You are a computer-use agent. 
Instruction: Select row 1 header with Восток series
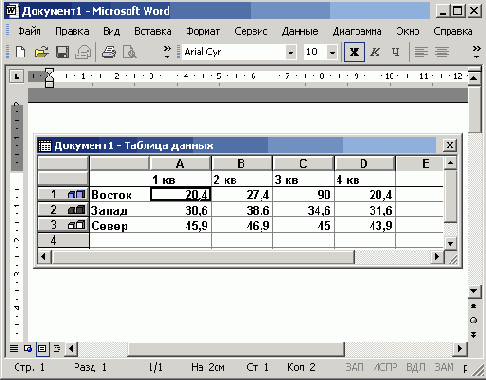[63, 194]
